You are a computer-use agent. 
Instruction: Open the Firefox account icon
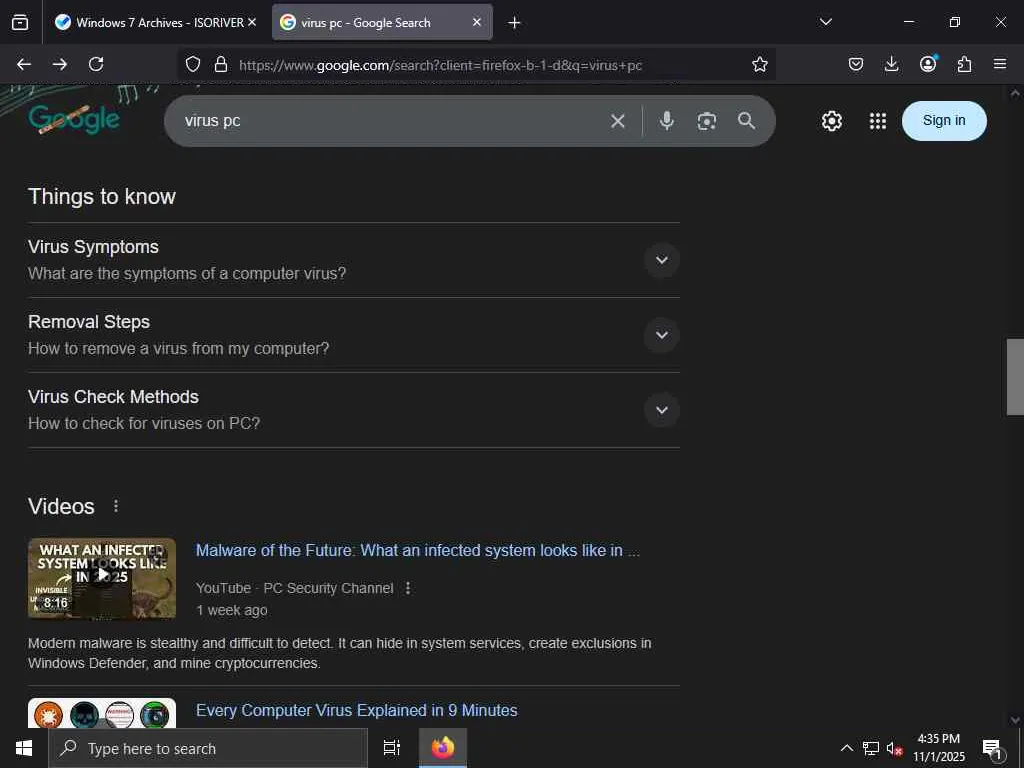tap(928, 63)
